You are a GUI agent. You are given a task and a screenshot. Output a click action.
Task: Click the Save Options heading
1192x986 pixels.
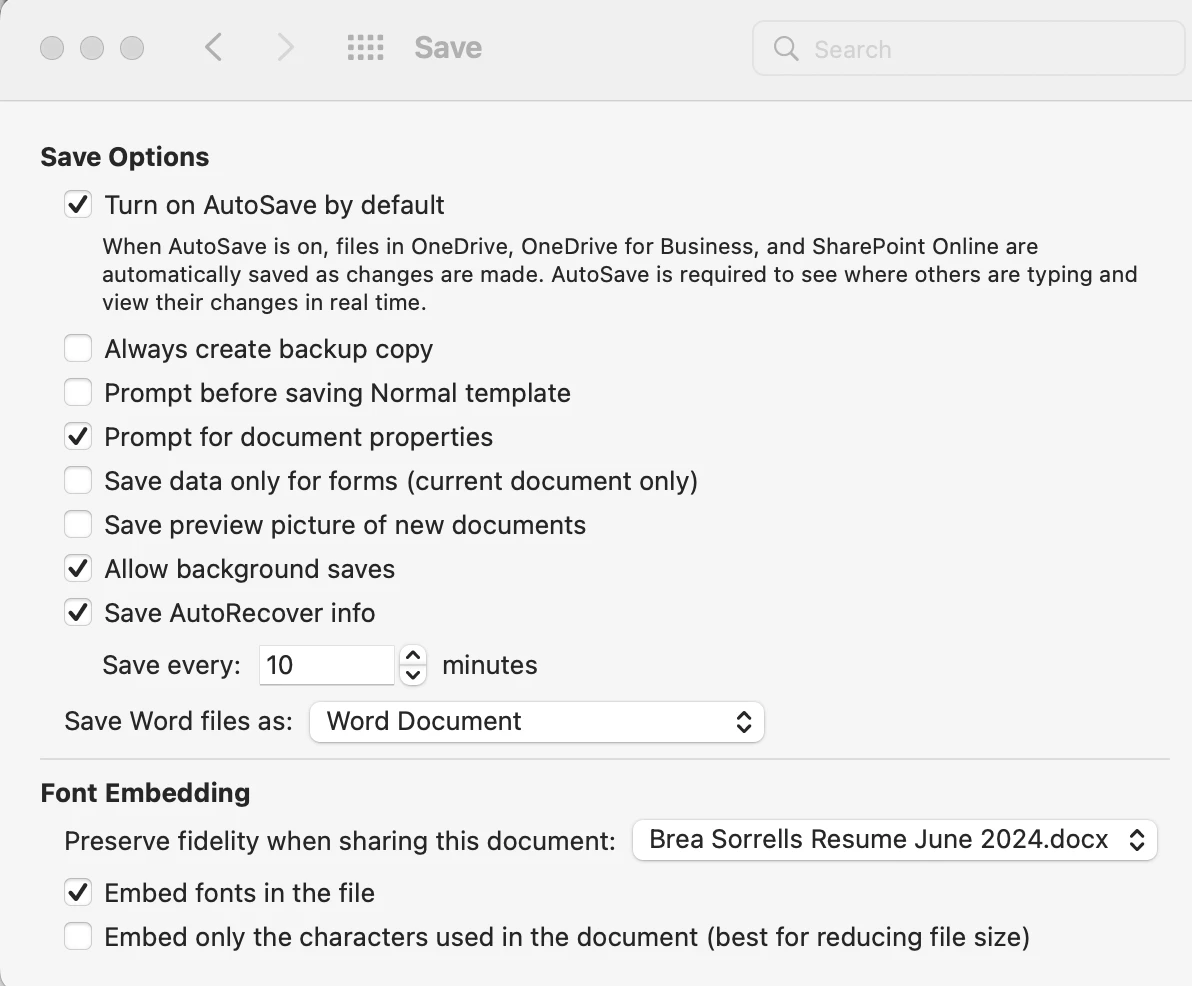click(125, 157)
